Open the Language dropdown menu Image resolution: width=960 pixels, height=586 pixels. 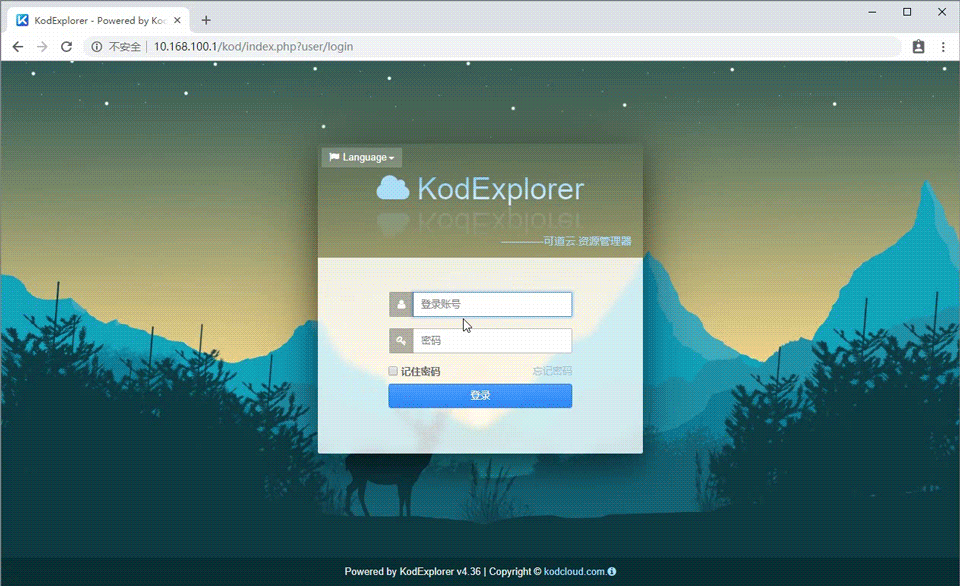(362, 157)
